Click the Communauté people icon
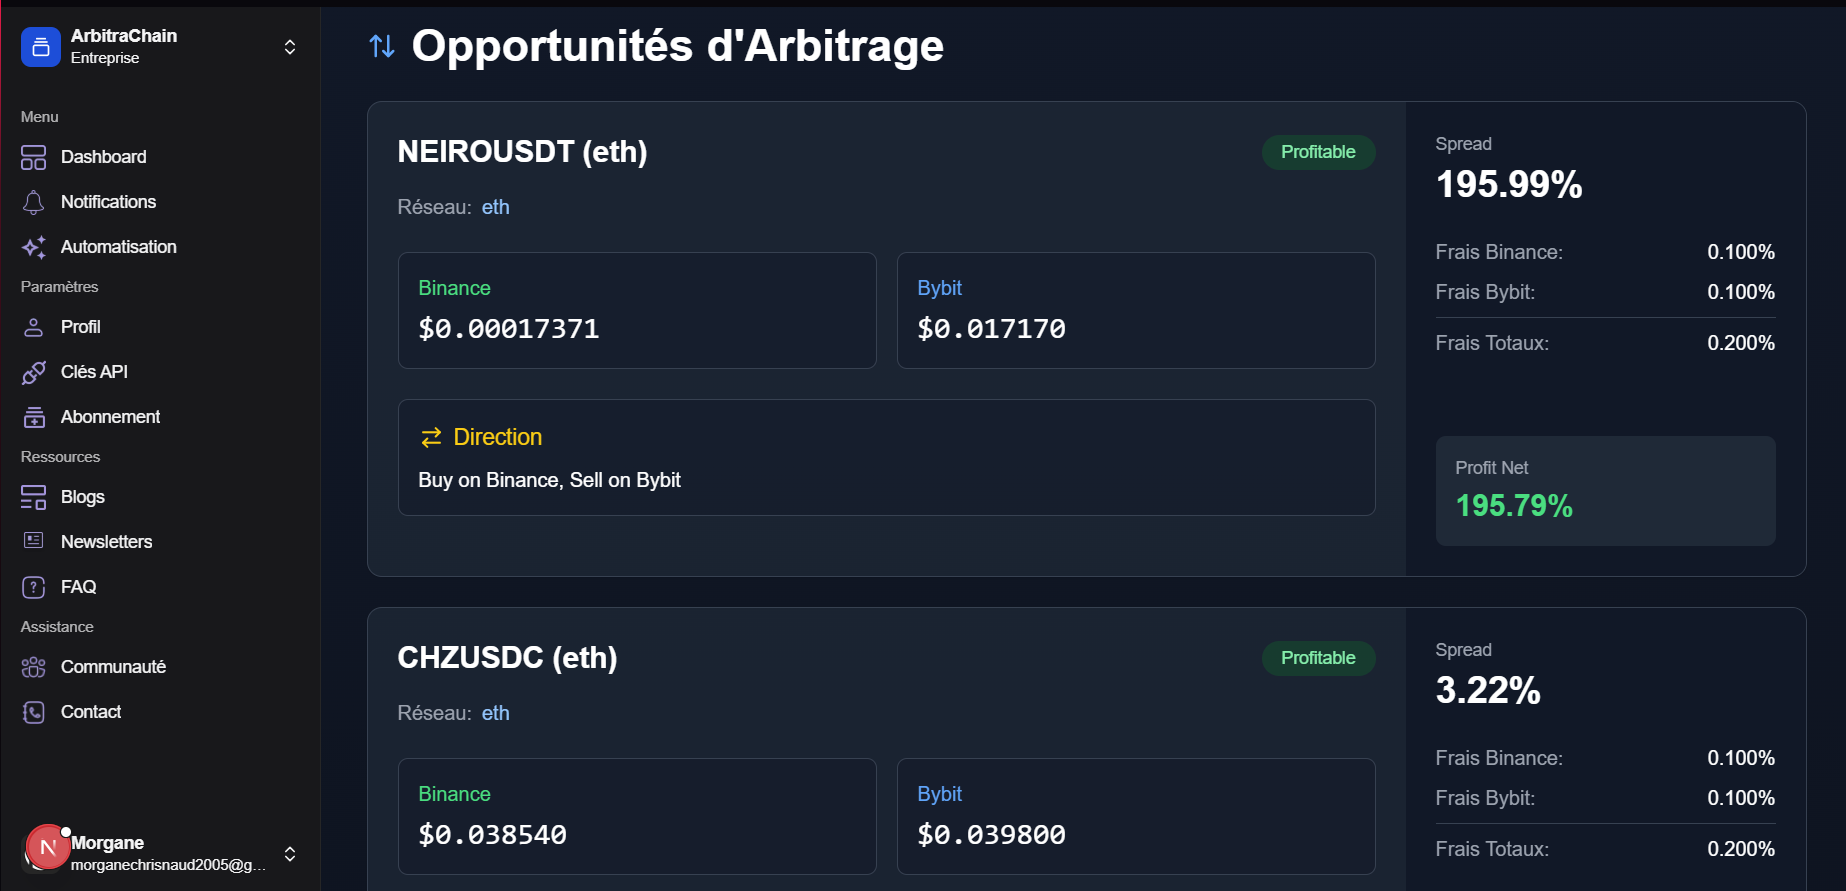This screenshot has width=1846, height=891. click(33, 666)
